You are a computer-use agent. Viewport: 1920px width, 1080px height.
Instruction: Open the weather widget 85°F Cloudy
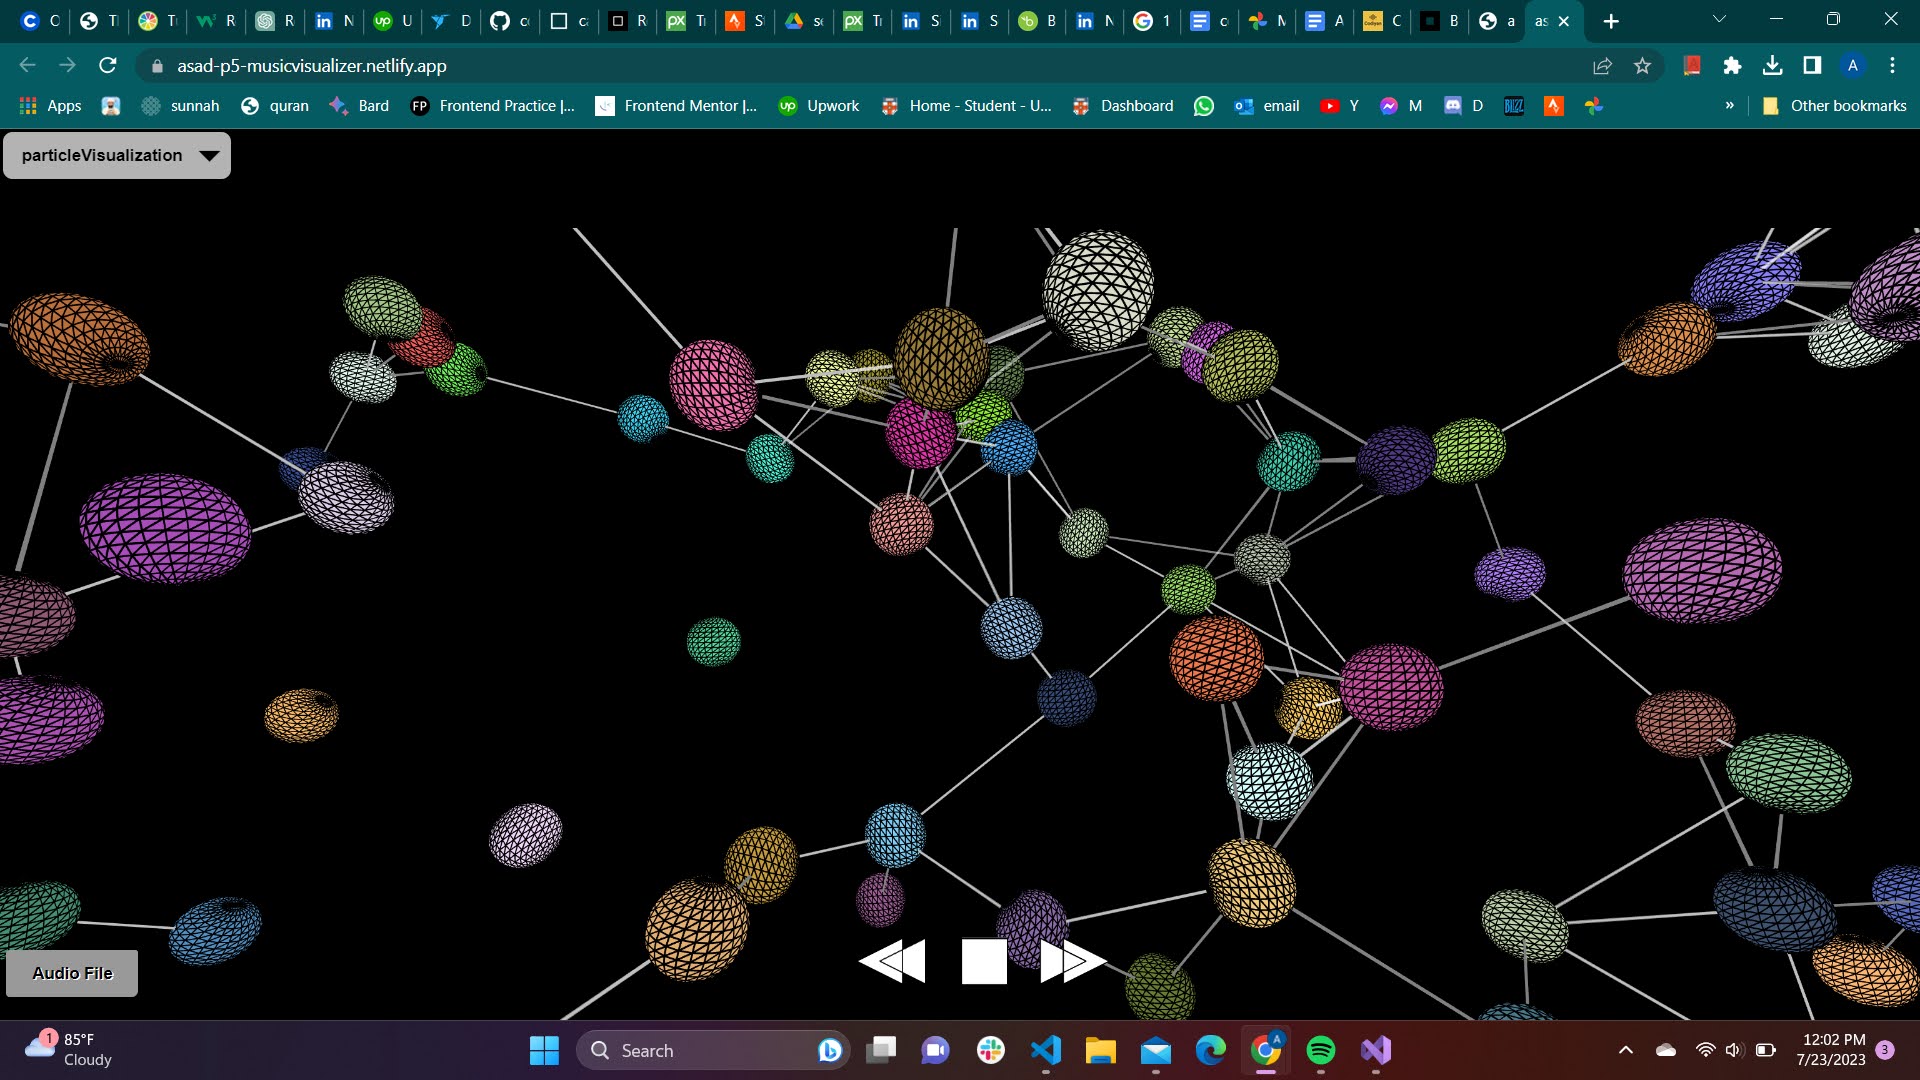coord(68,1050)
